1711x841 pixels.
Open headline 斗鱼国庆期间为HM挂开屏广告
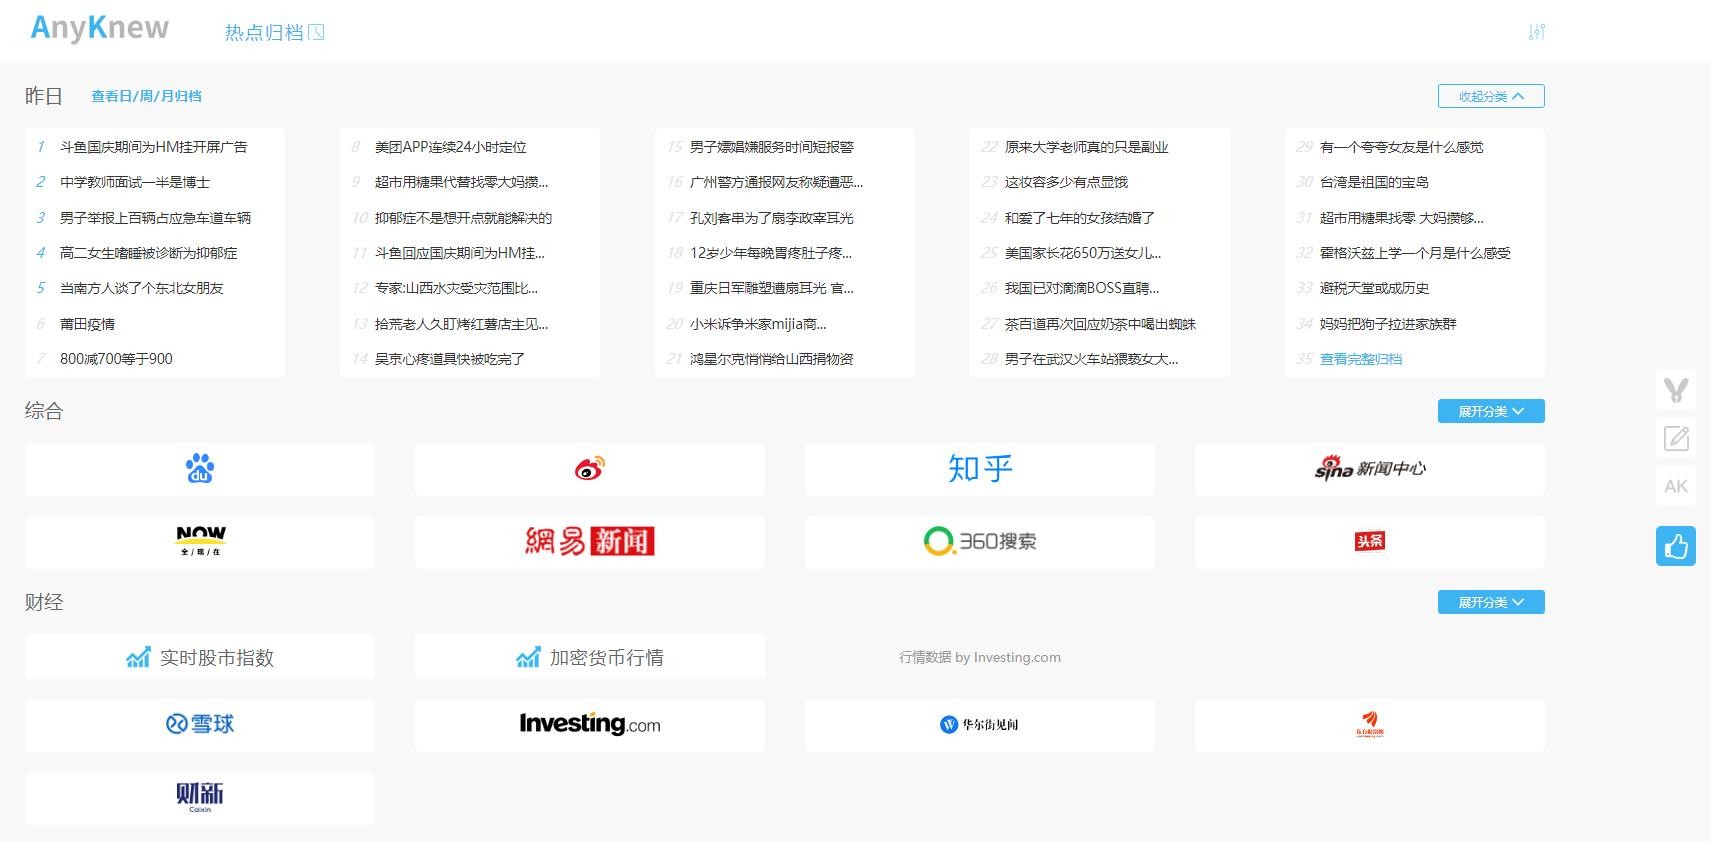tap(153, 147)
